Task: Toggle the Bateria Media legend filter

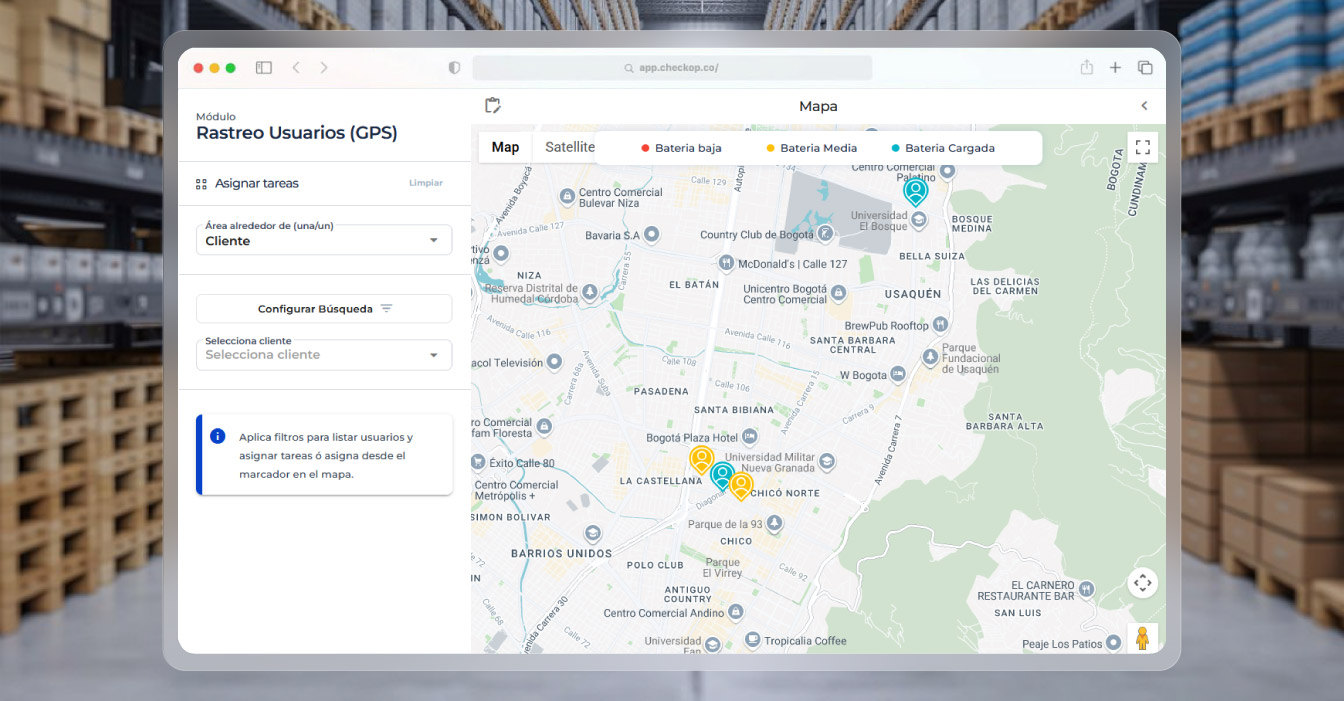Action: (x=810, y=147)
